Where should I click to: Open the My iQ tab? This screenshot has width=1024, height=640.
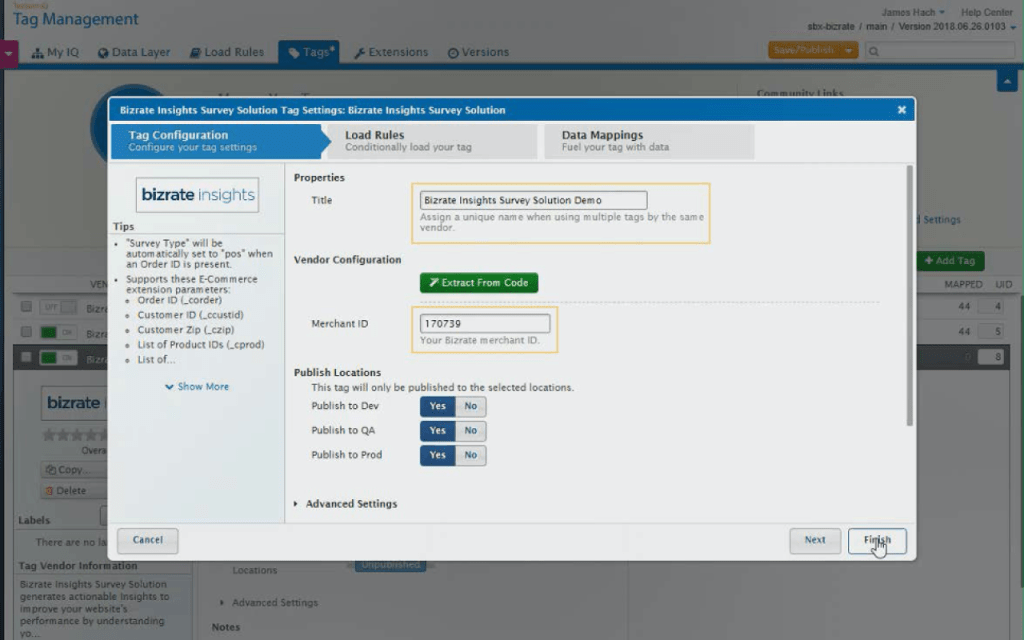tap(55, 52)
